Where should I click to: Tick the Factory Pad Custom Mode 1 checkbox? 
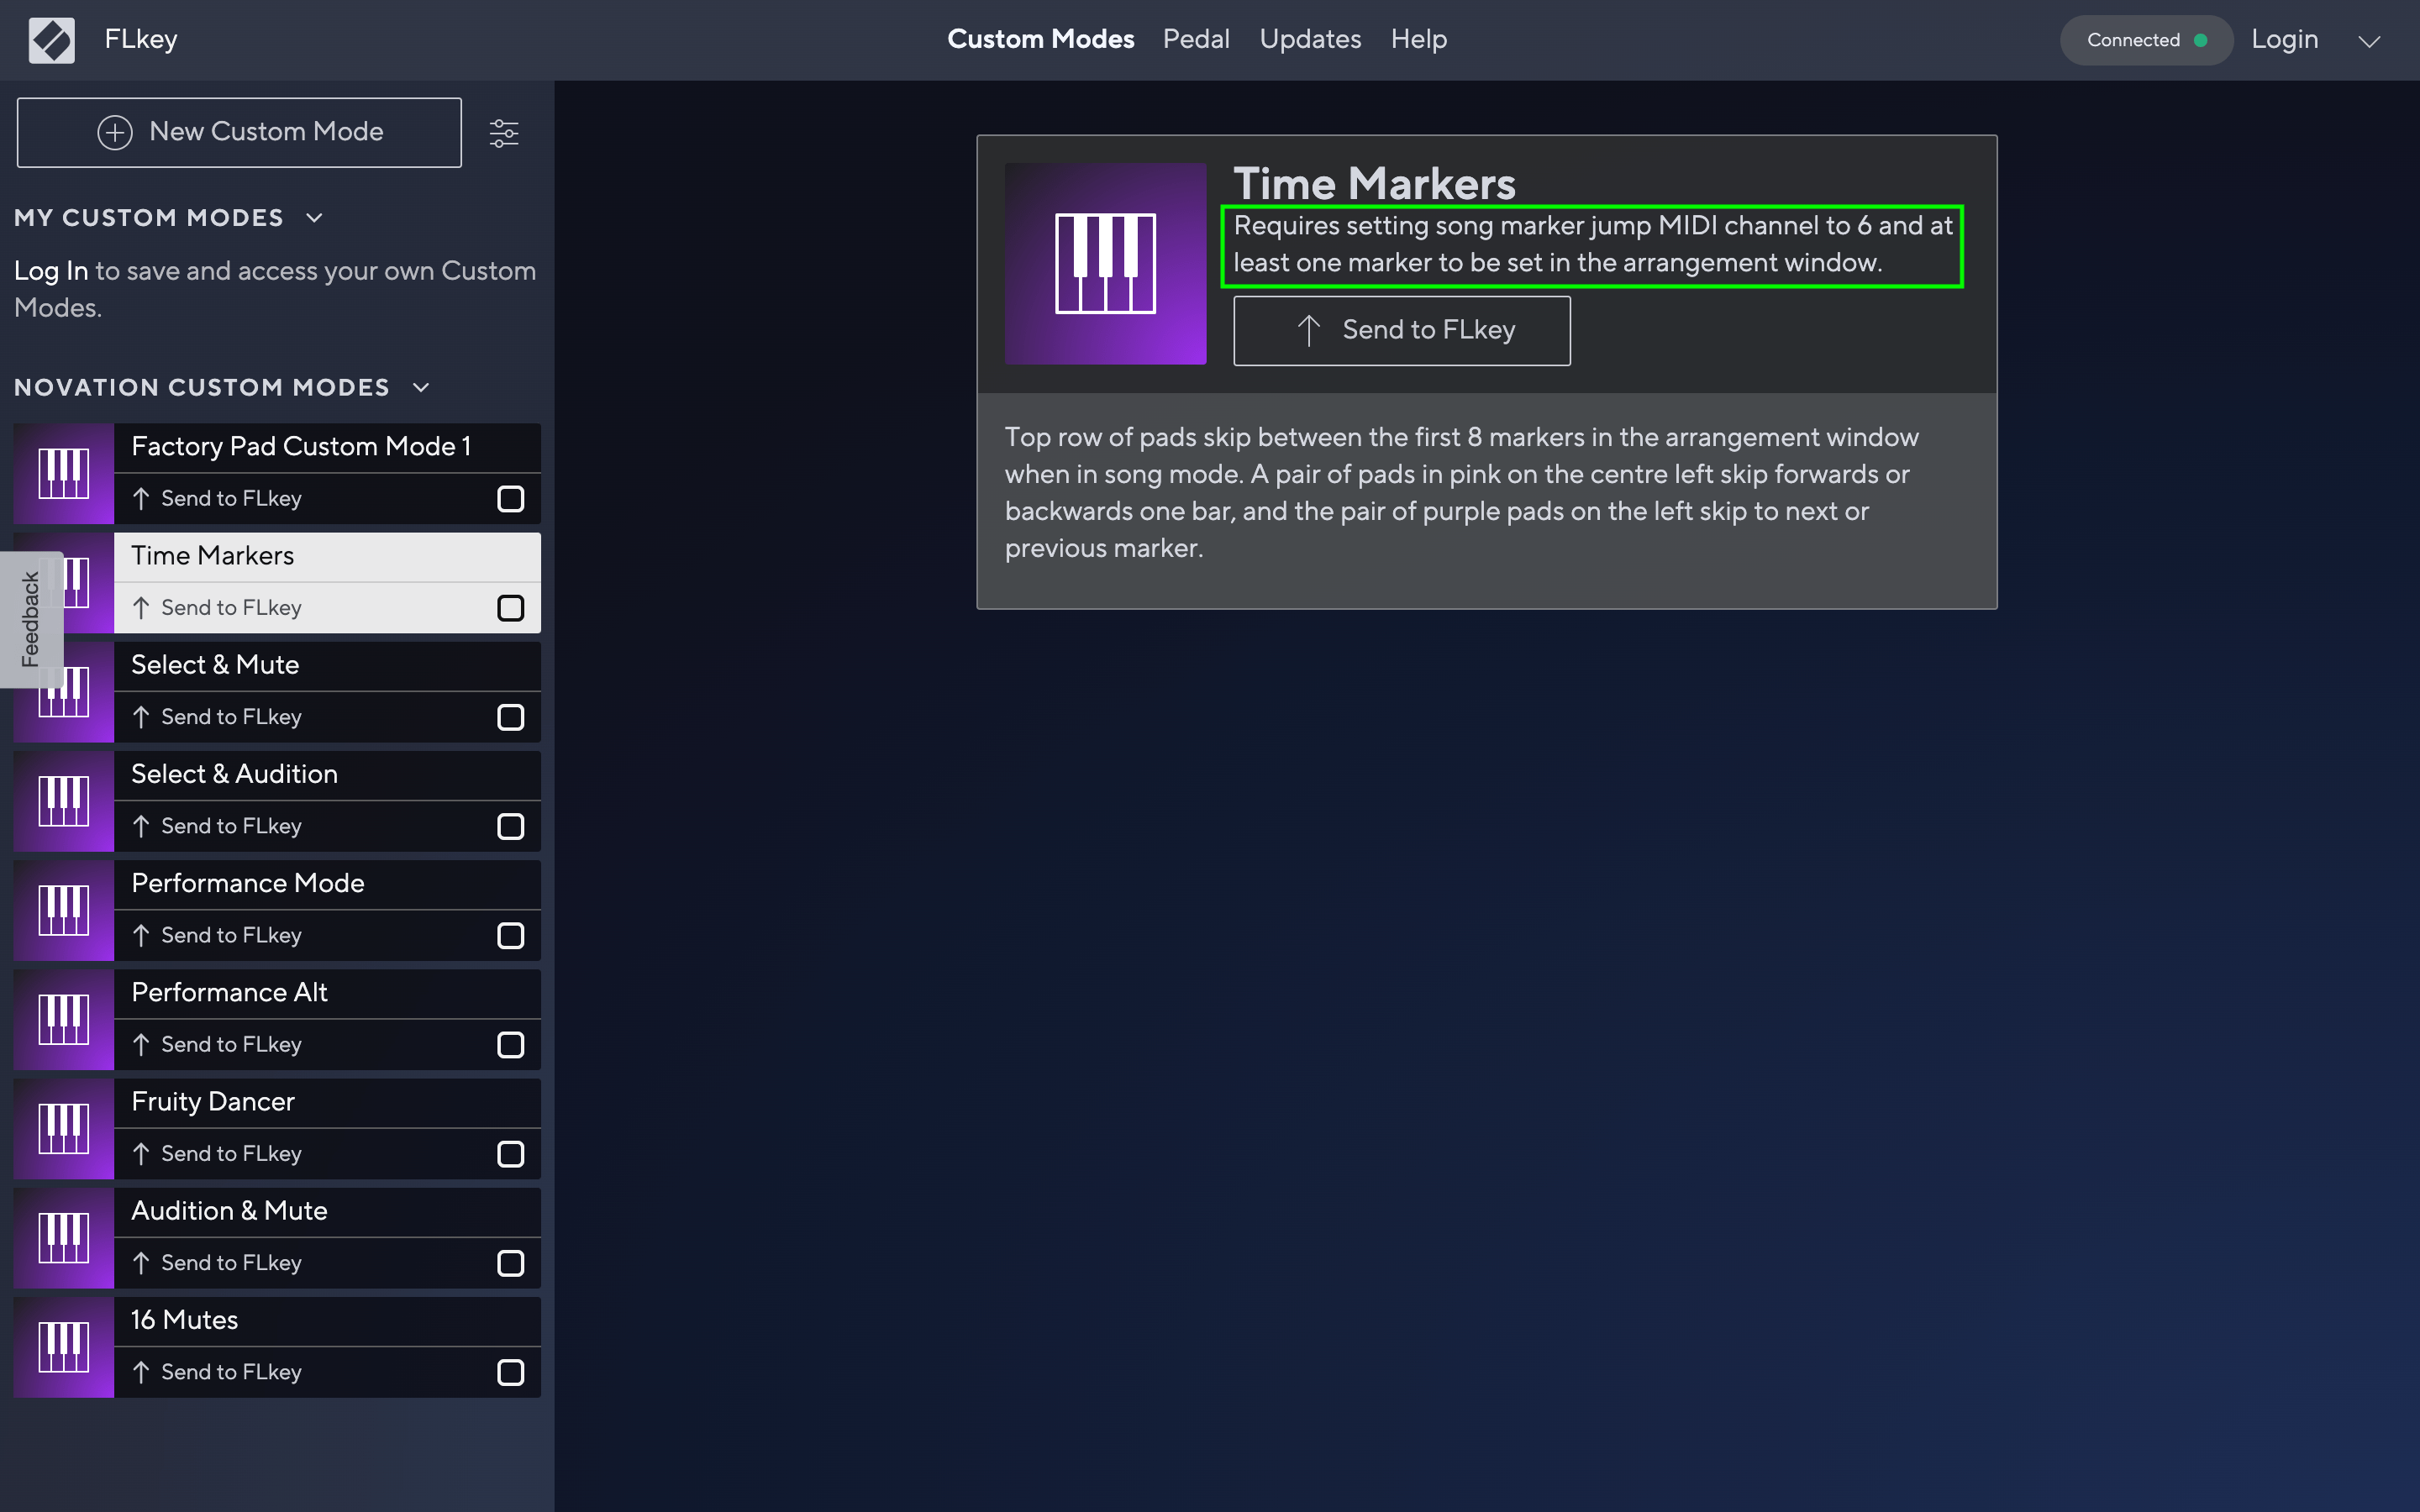click(511, 498)
